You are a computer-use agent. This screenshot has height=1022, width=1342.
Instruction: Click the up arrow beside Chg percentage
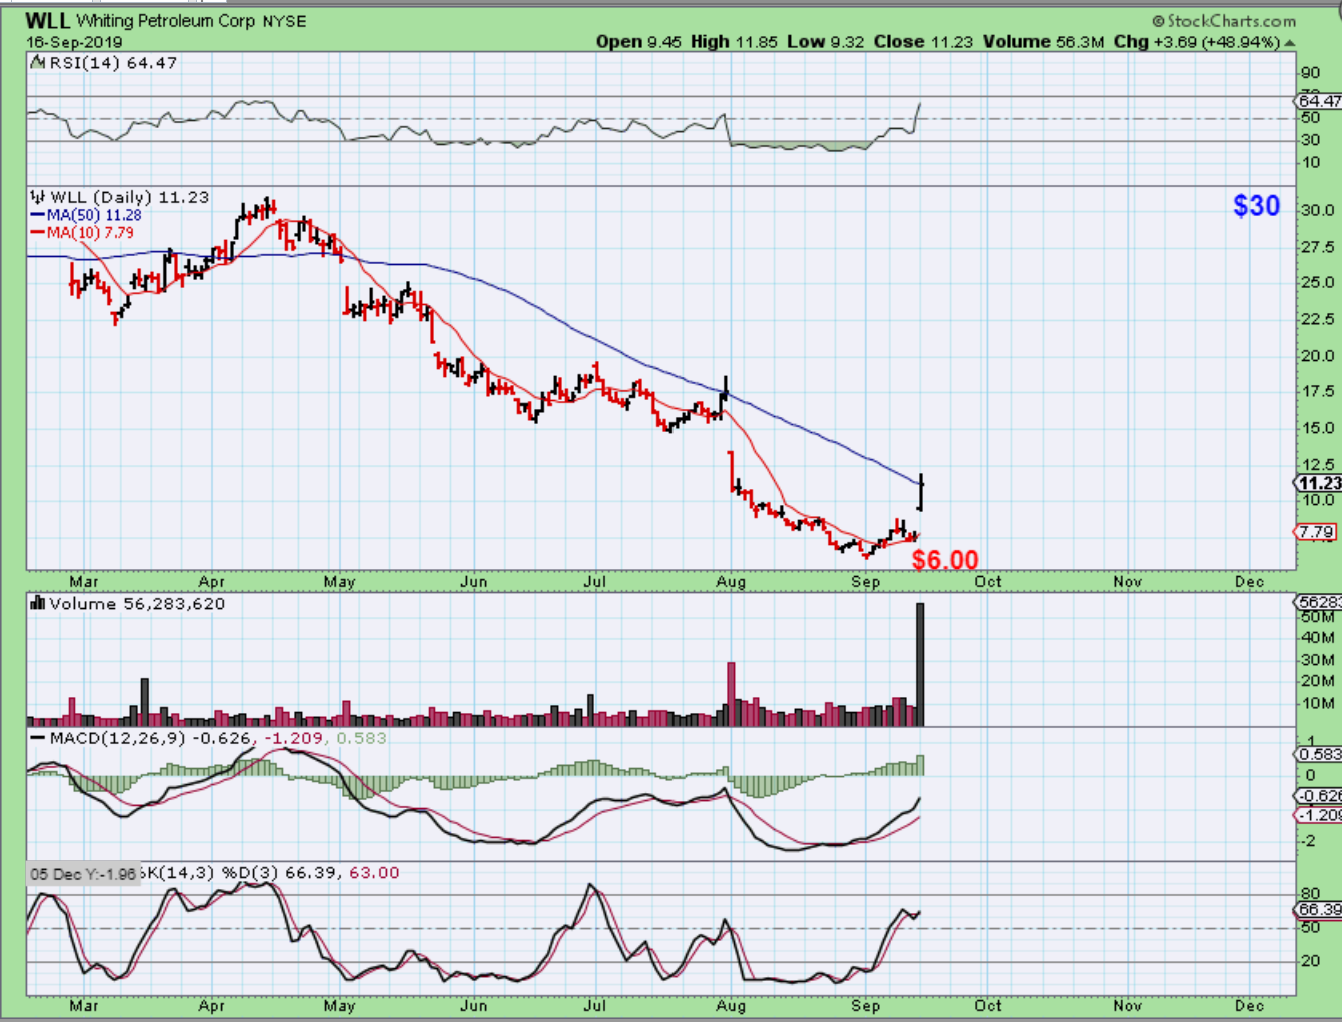click(1290, 43)
